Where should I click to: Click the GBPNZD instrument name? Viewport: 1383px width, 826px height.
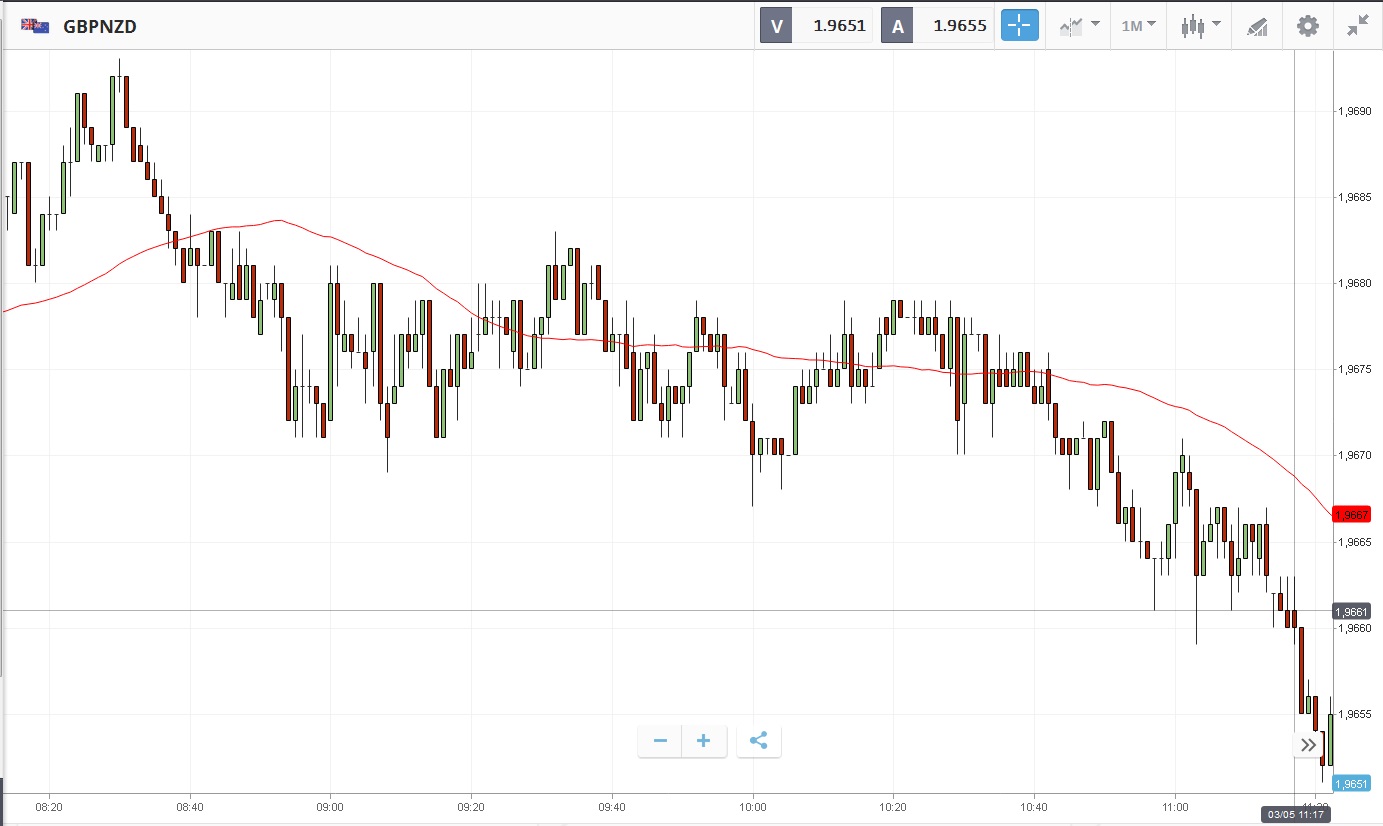point(100,27)
